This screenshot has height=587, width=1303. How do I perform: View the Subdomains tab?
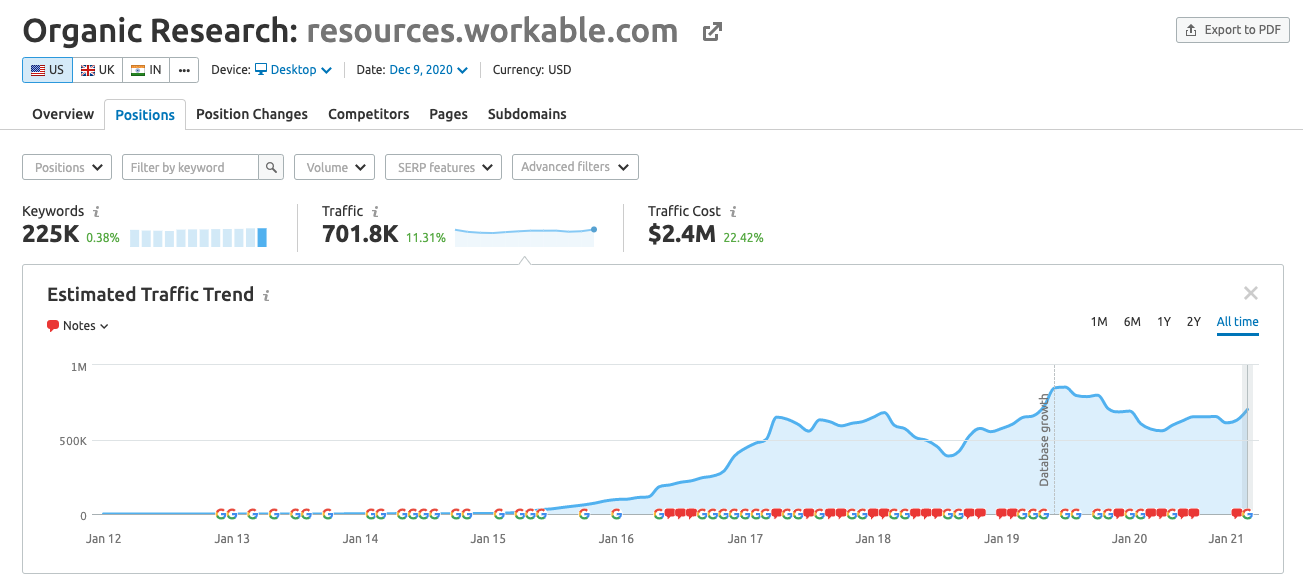[x=527, y=114]
